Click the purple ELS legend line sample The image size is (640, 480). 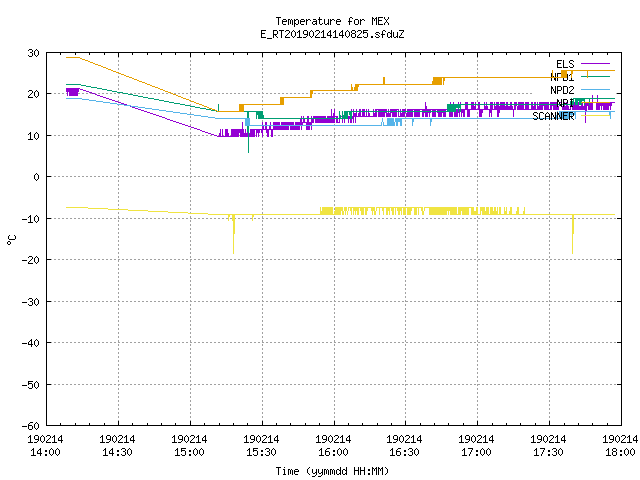[x=596, y=64]
